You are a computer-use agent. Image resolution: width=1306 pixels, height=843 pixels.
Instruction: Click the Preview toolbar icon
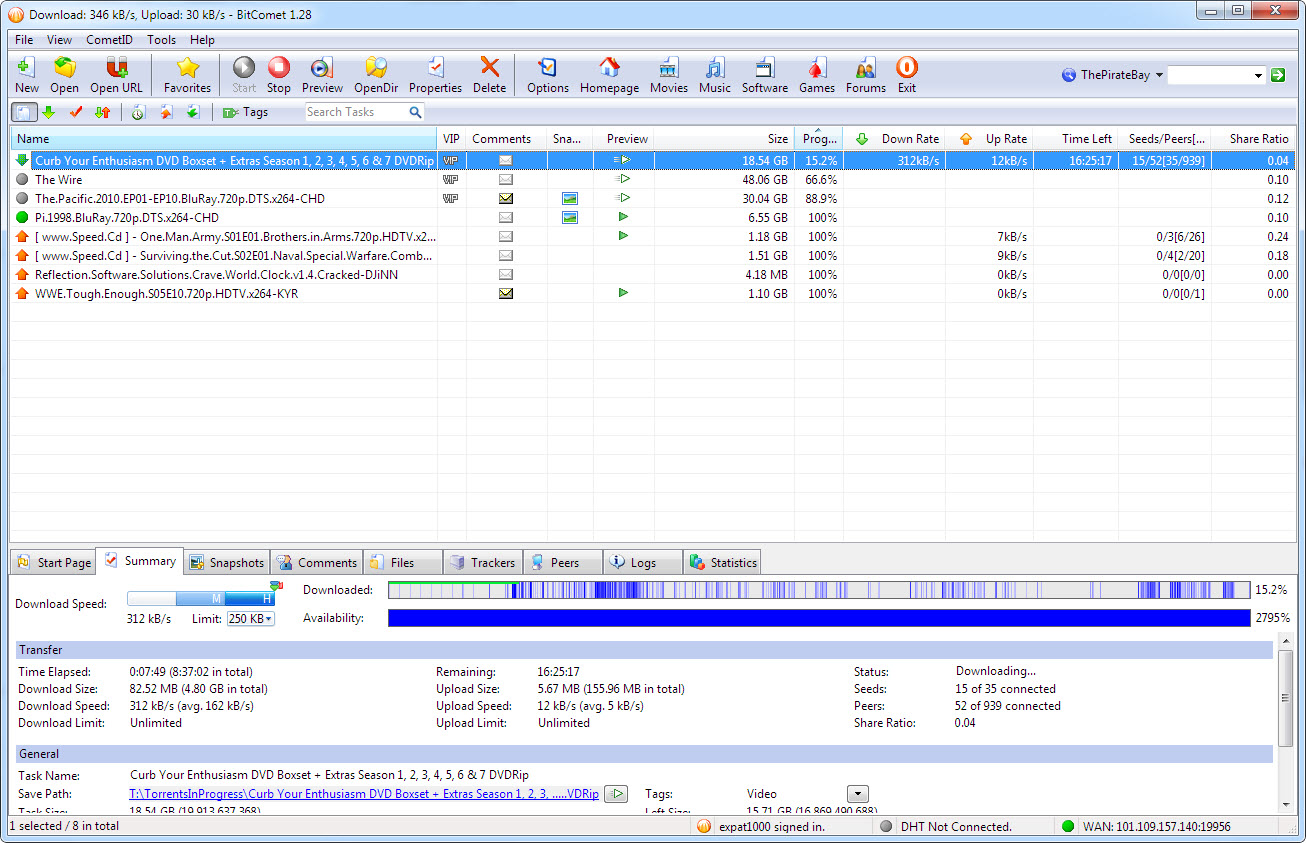(321, 67)
